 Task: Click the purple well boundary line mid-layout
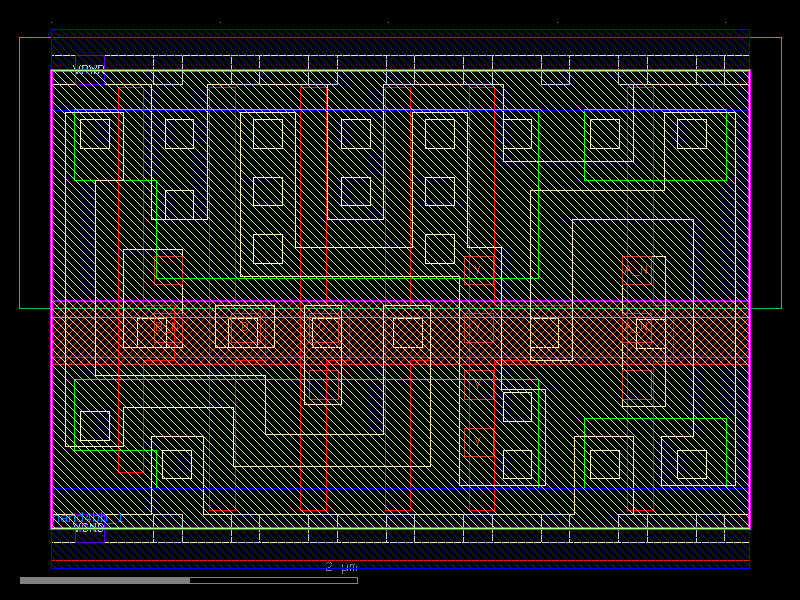400,297
